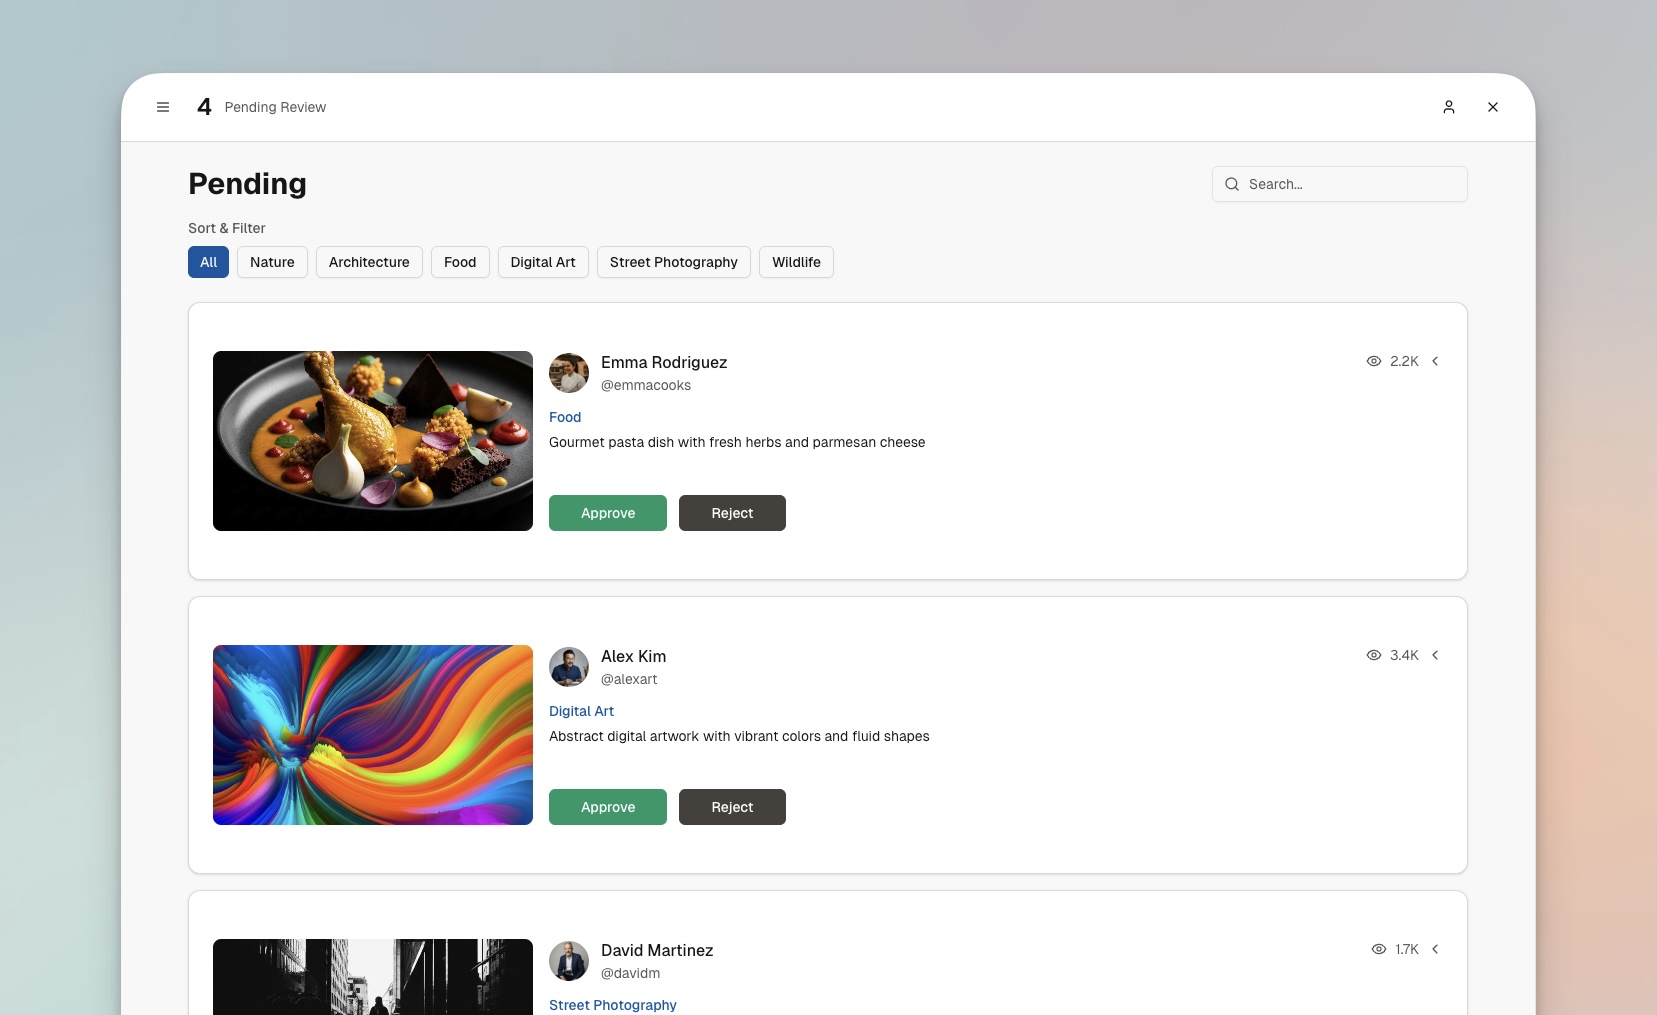Viewport: 1657px width, 1015px height.
Task: Expand chevron on David Martinez's card
Action: [1435, 949]
